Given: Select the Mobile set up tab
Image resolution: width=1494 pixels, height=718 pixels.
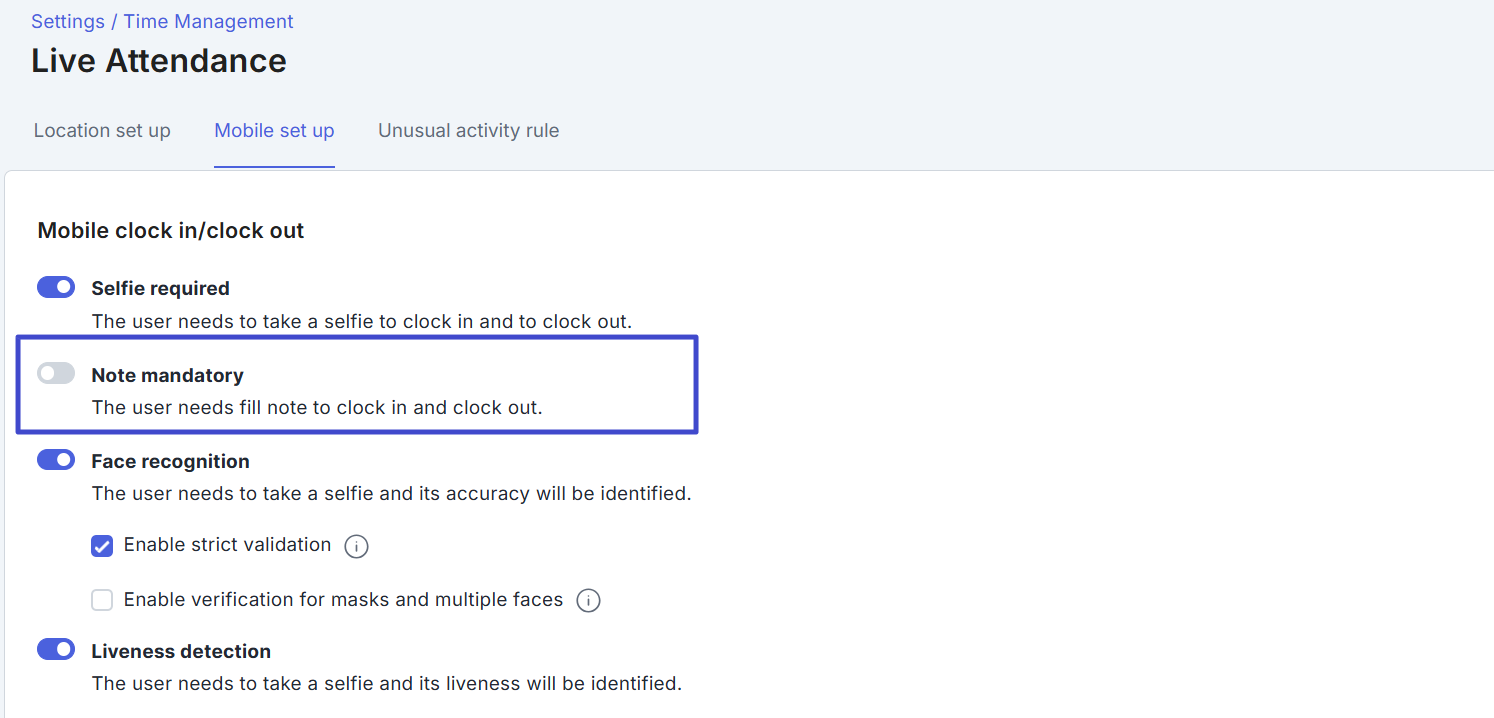Looking at the screenshot, I should coord(274,131).
